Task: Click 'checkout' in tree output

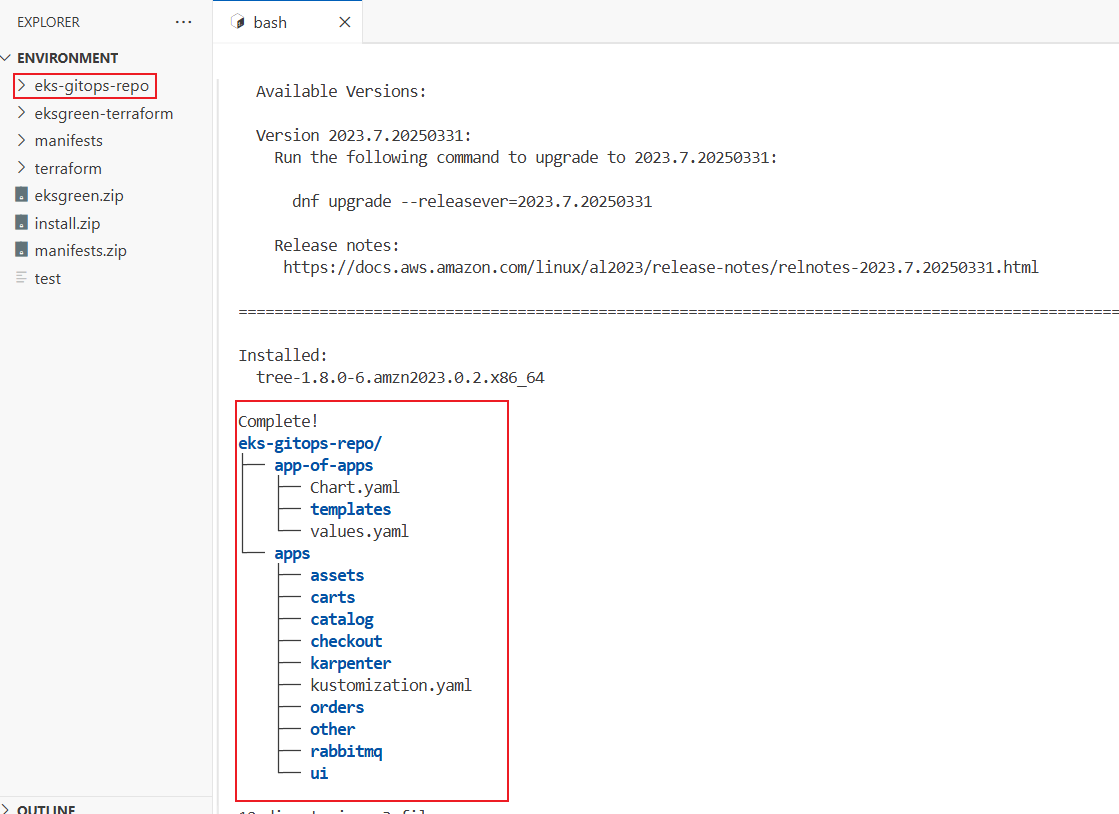Action: click(x=346, y=641)
